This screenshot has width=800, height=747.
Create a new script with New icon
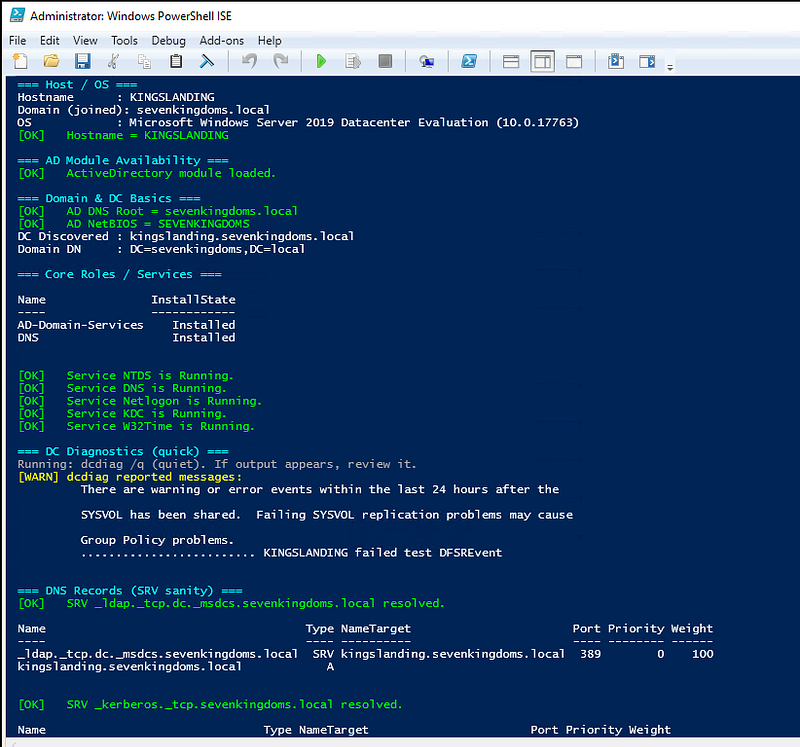(20, 62)
